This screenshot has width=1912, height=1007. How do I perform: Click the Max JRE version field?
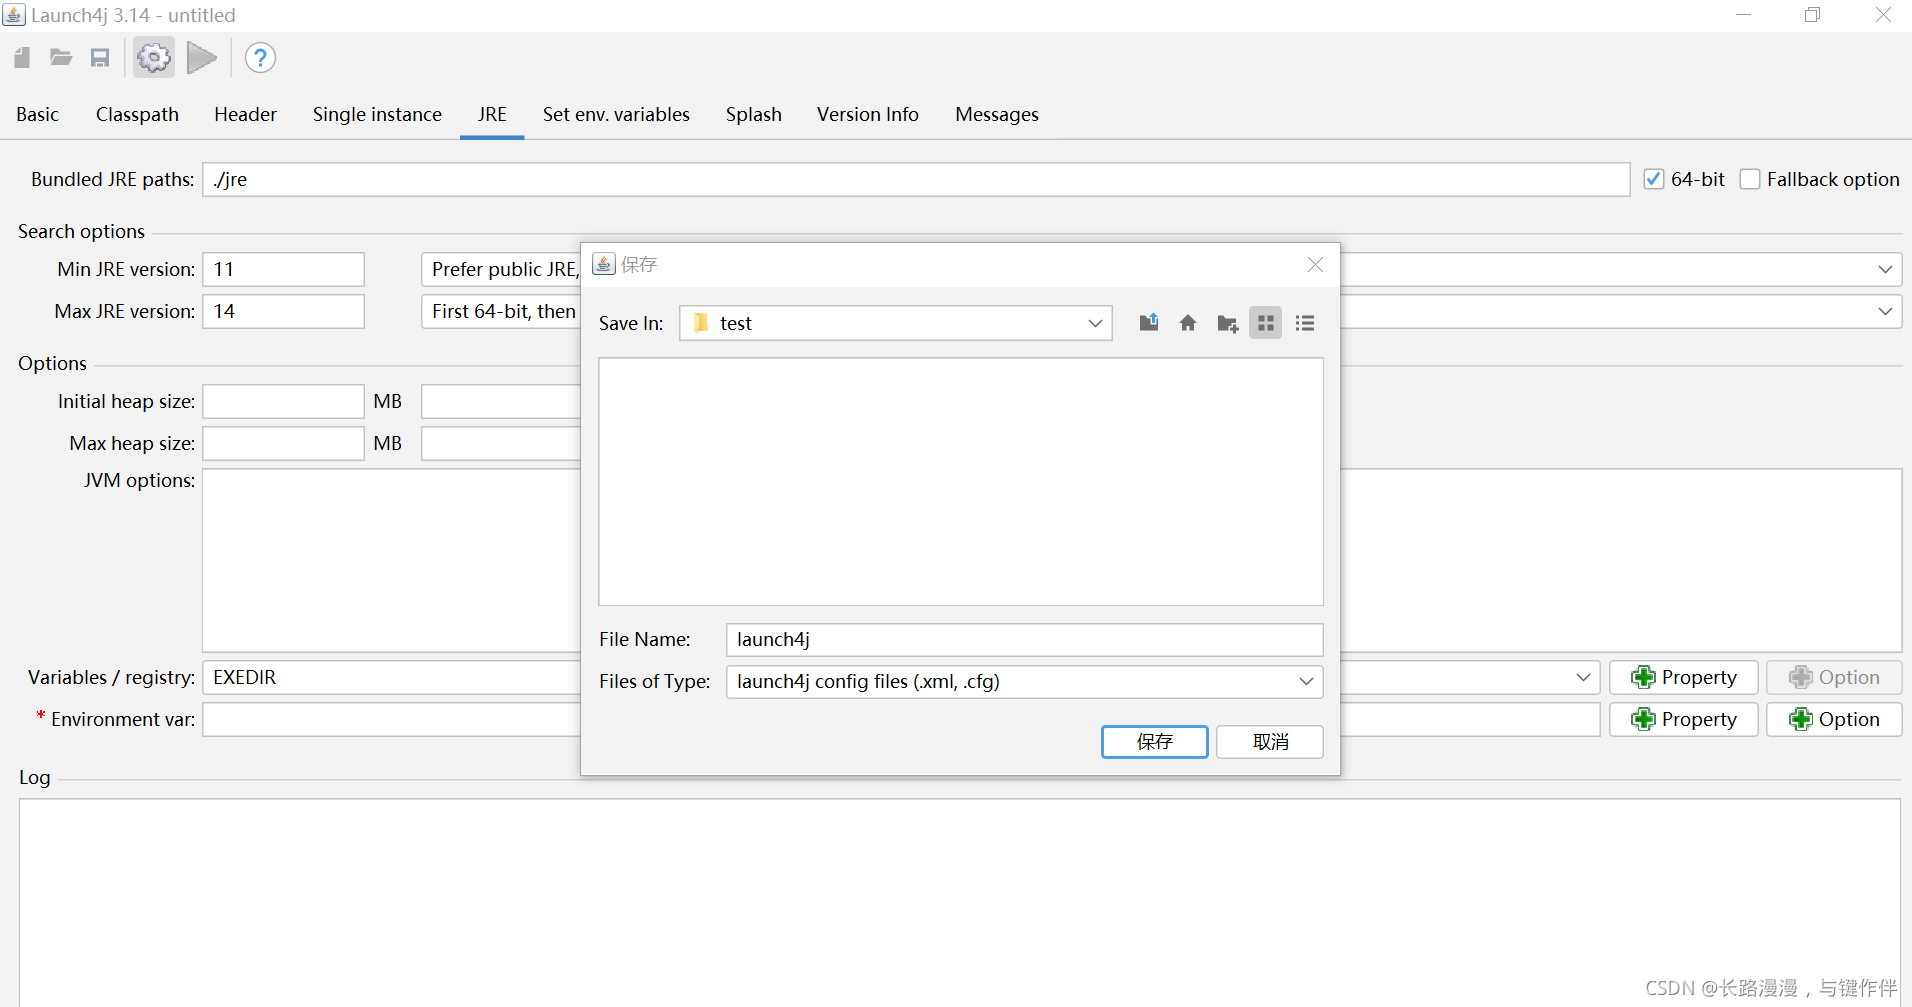click(x=284, y=311)
